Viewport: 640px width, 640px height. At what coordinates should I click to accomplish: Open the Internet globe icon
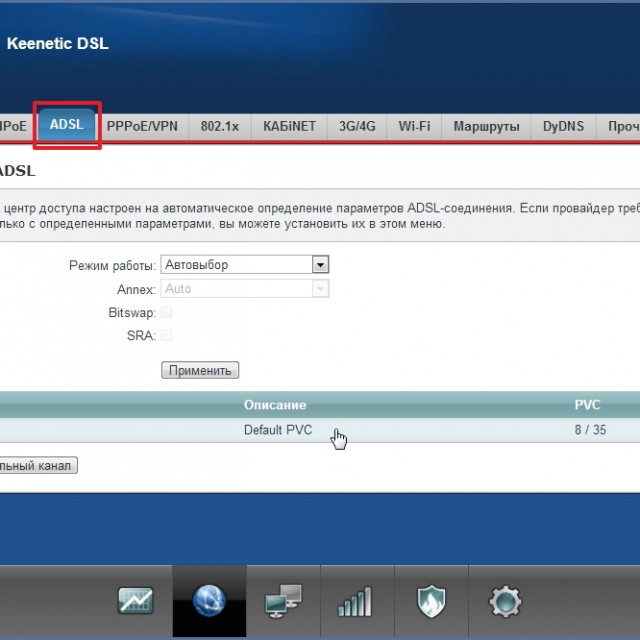209,600
